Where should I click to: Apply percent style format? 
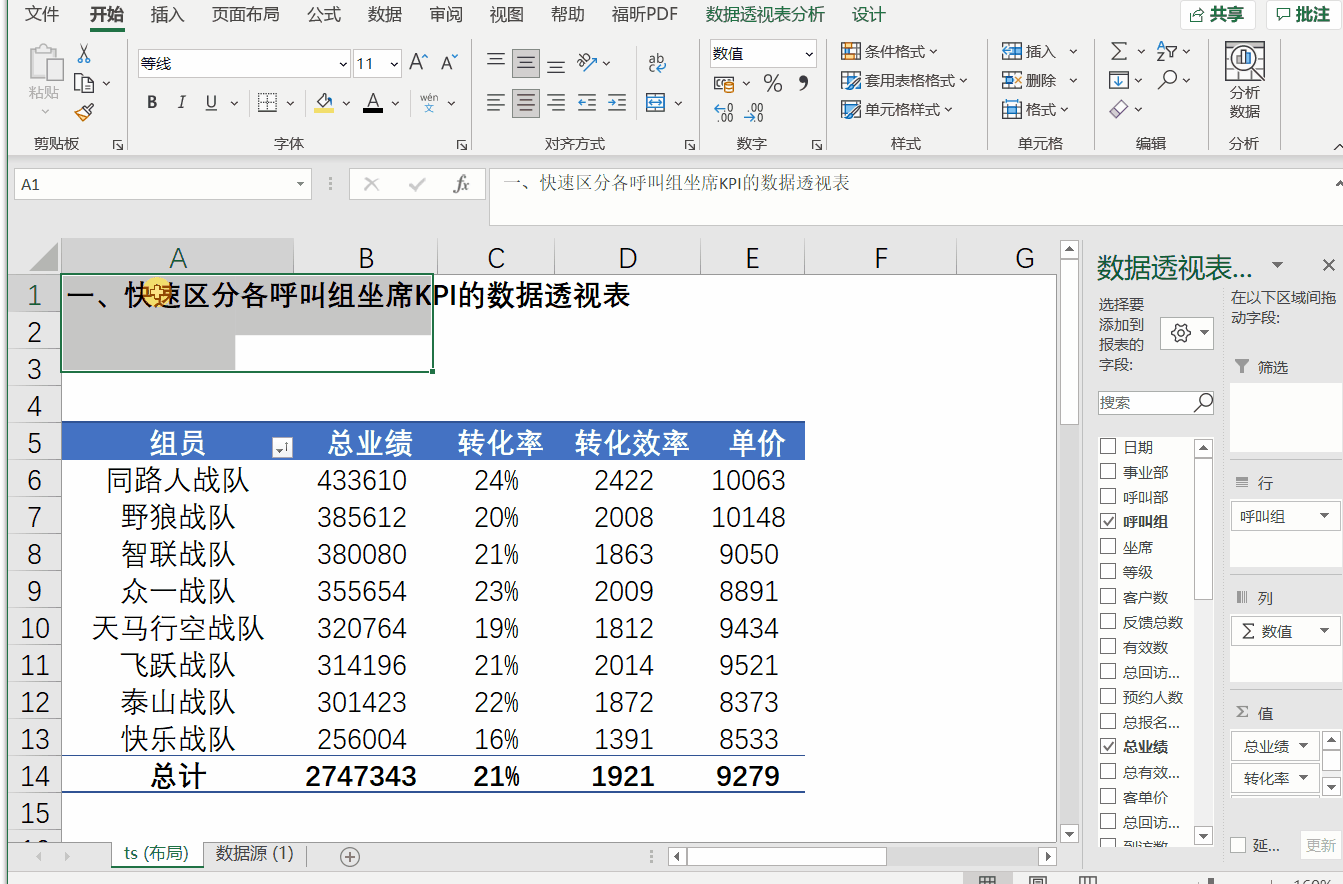773,83
